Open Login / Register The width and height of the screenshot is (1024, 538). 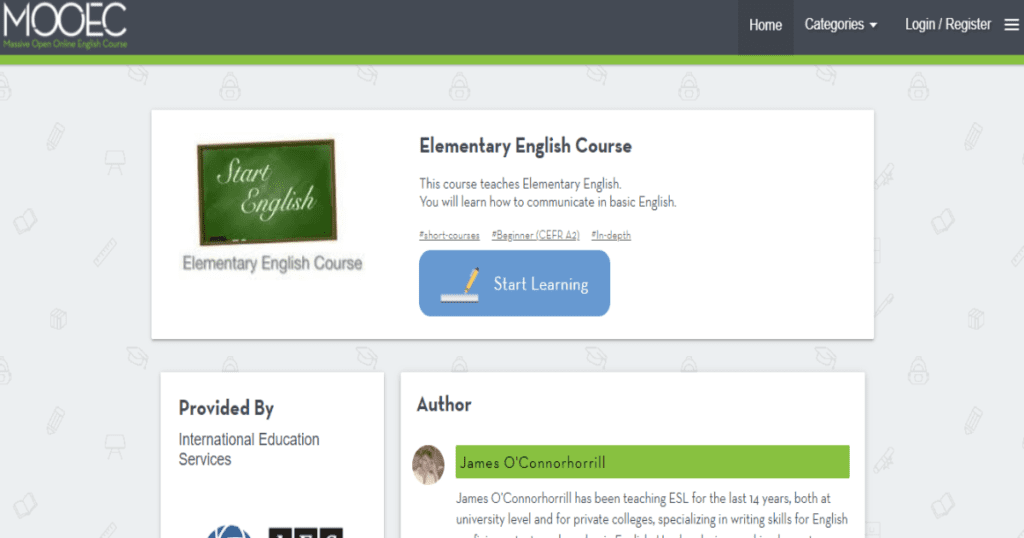pos(948,25)
